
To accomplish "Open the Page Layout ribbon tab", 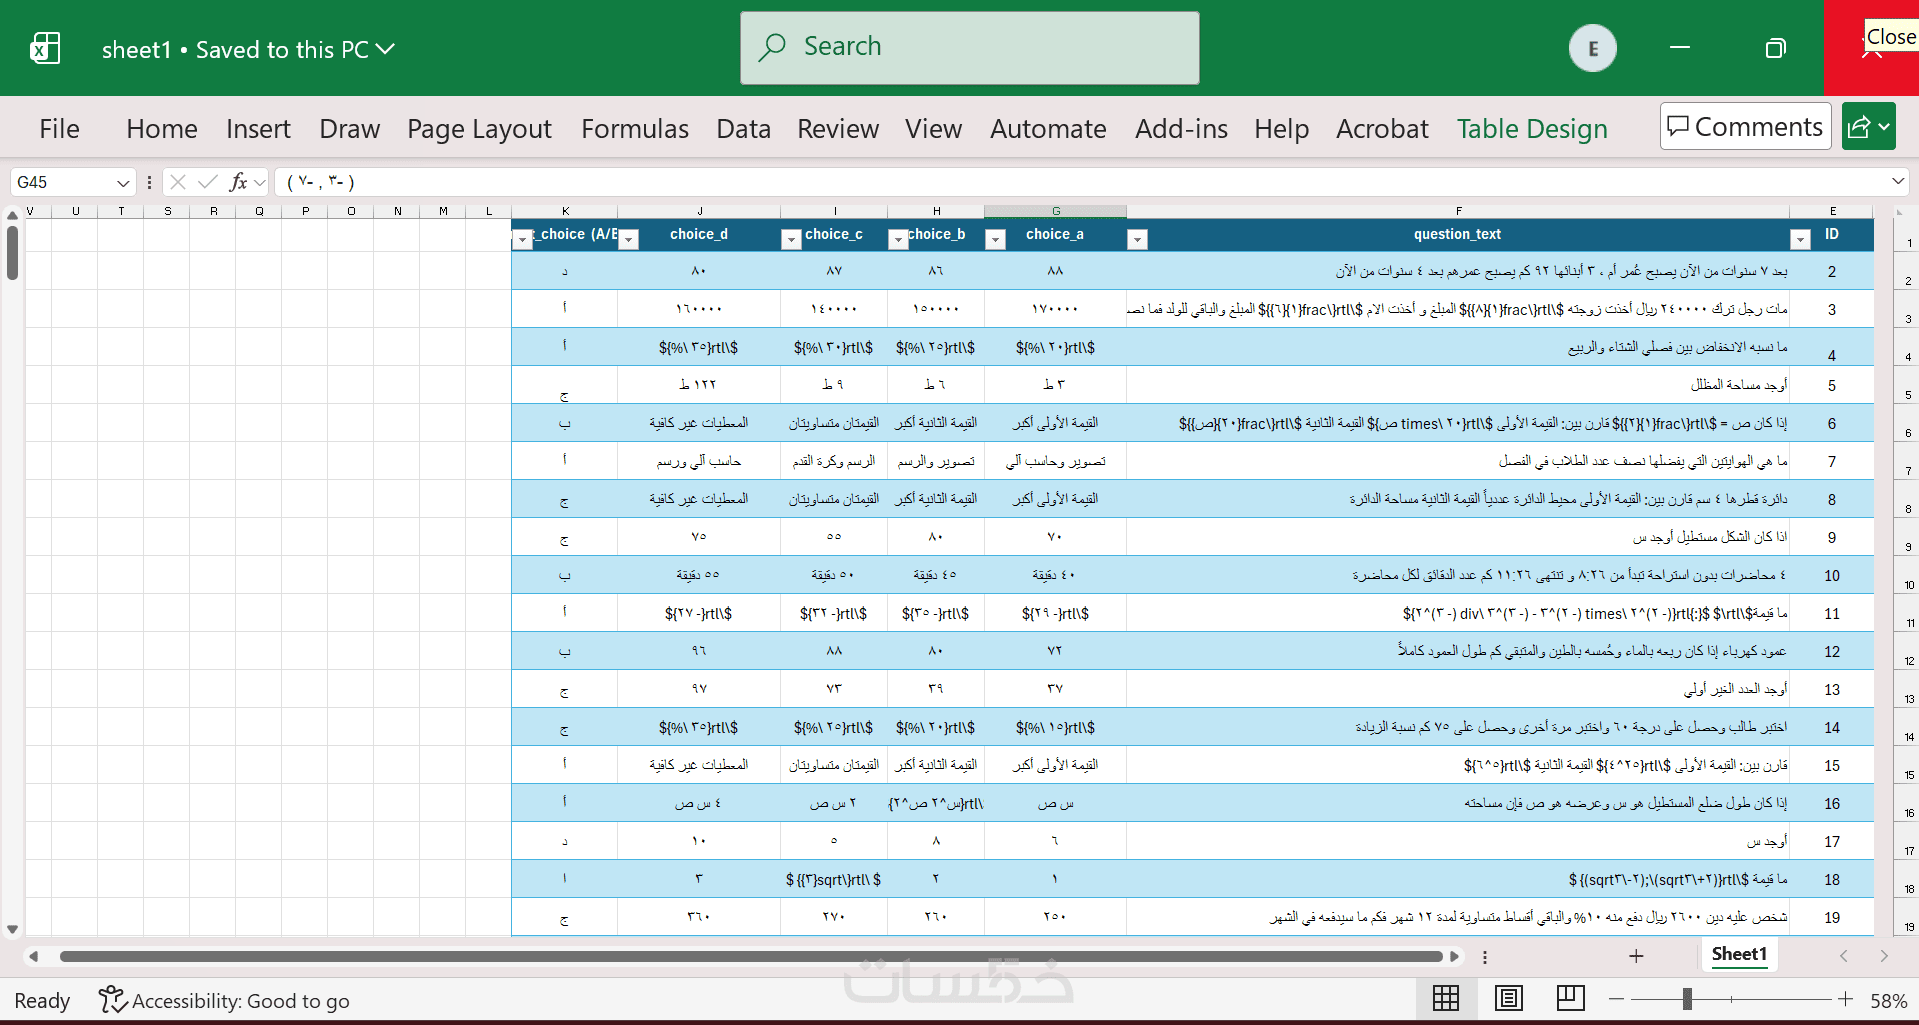I will click(x=479, y=129).
